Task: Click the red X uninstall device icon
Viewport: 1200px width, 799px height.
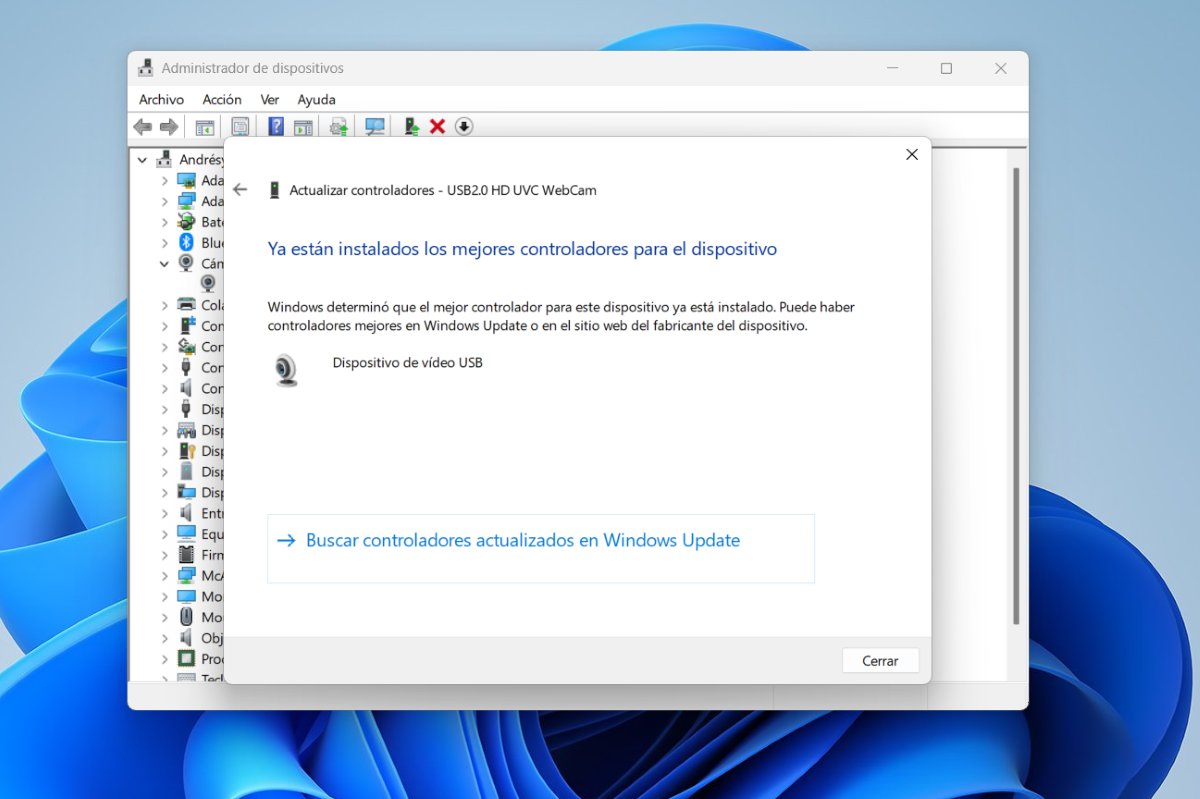Action: [437, 127]
